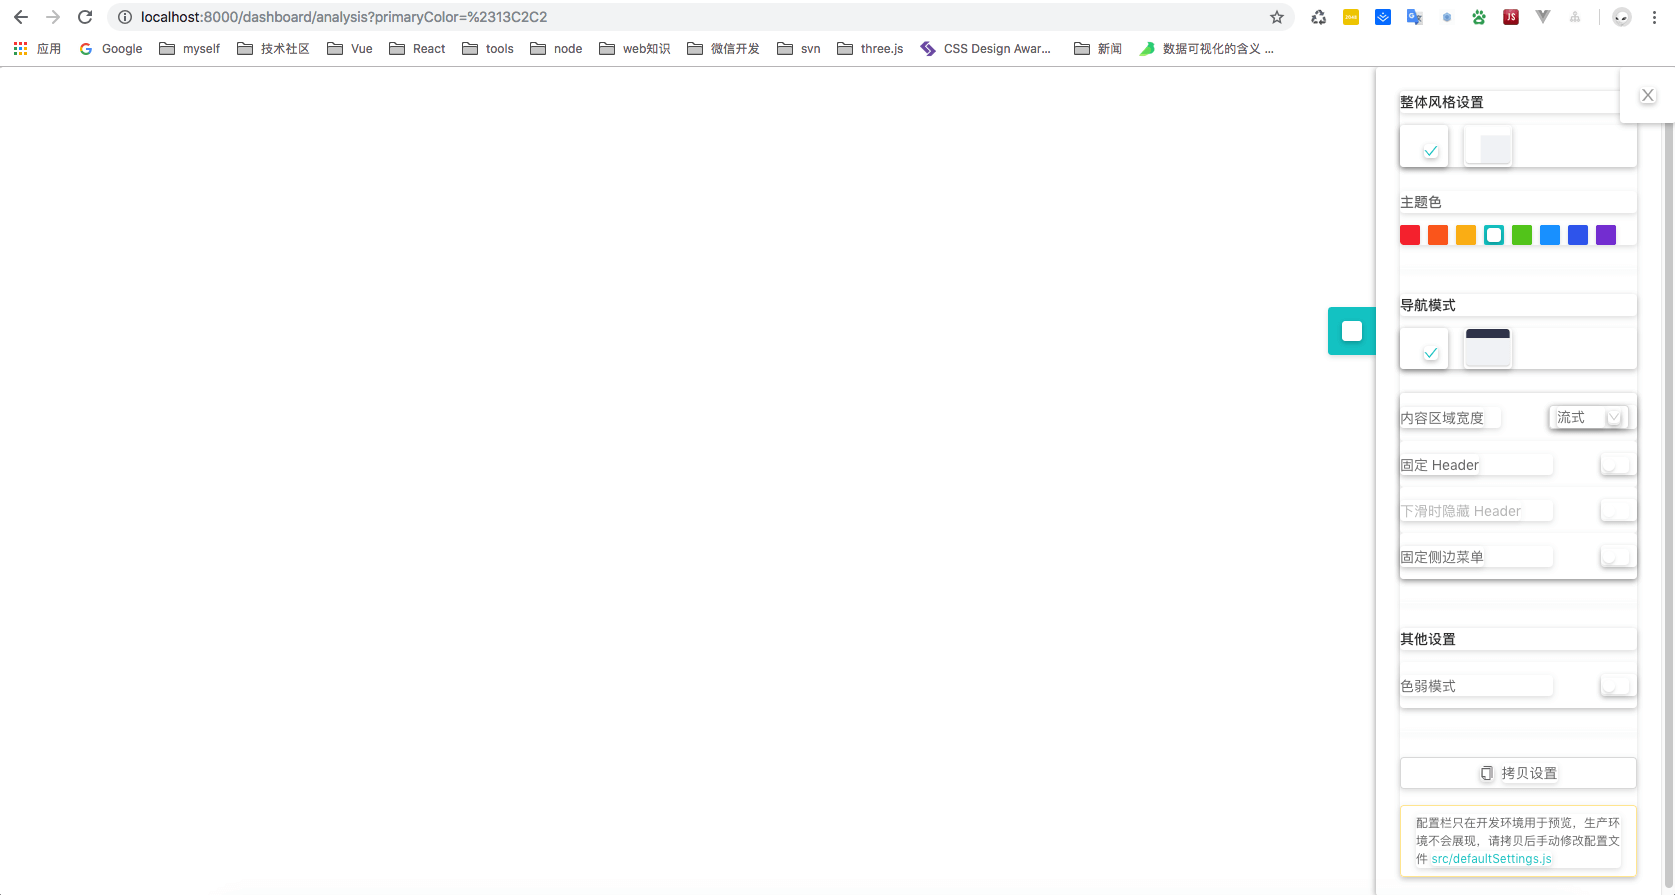This screenshot has height=895, width=1675.
Task: Open the Google bookmark
Action: pos(111,48)
